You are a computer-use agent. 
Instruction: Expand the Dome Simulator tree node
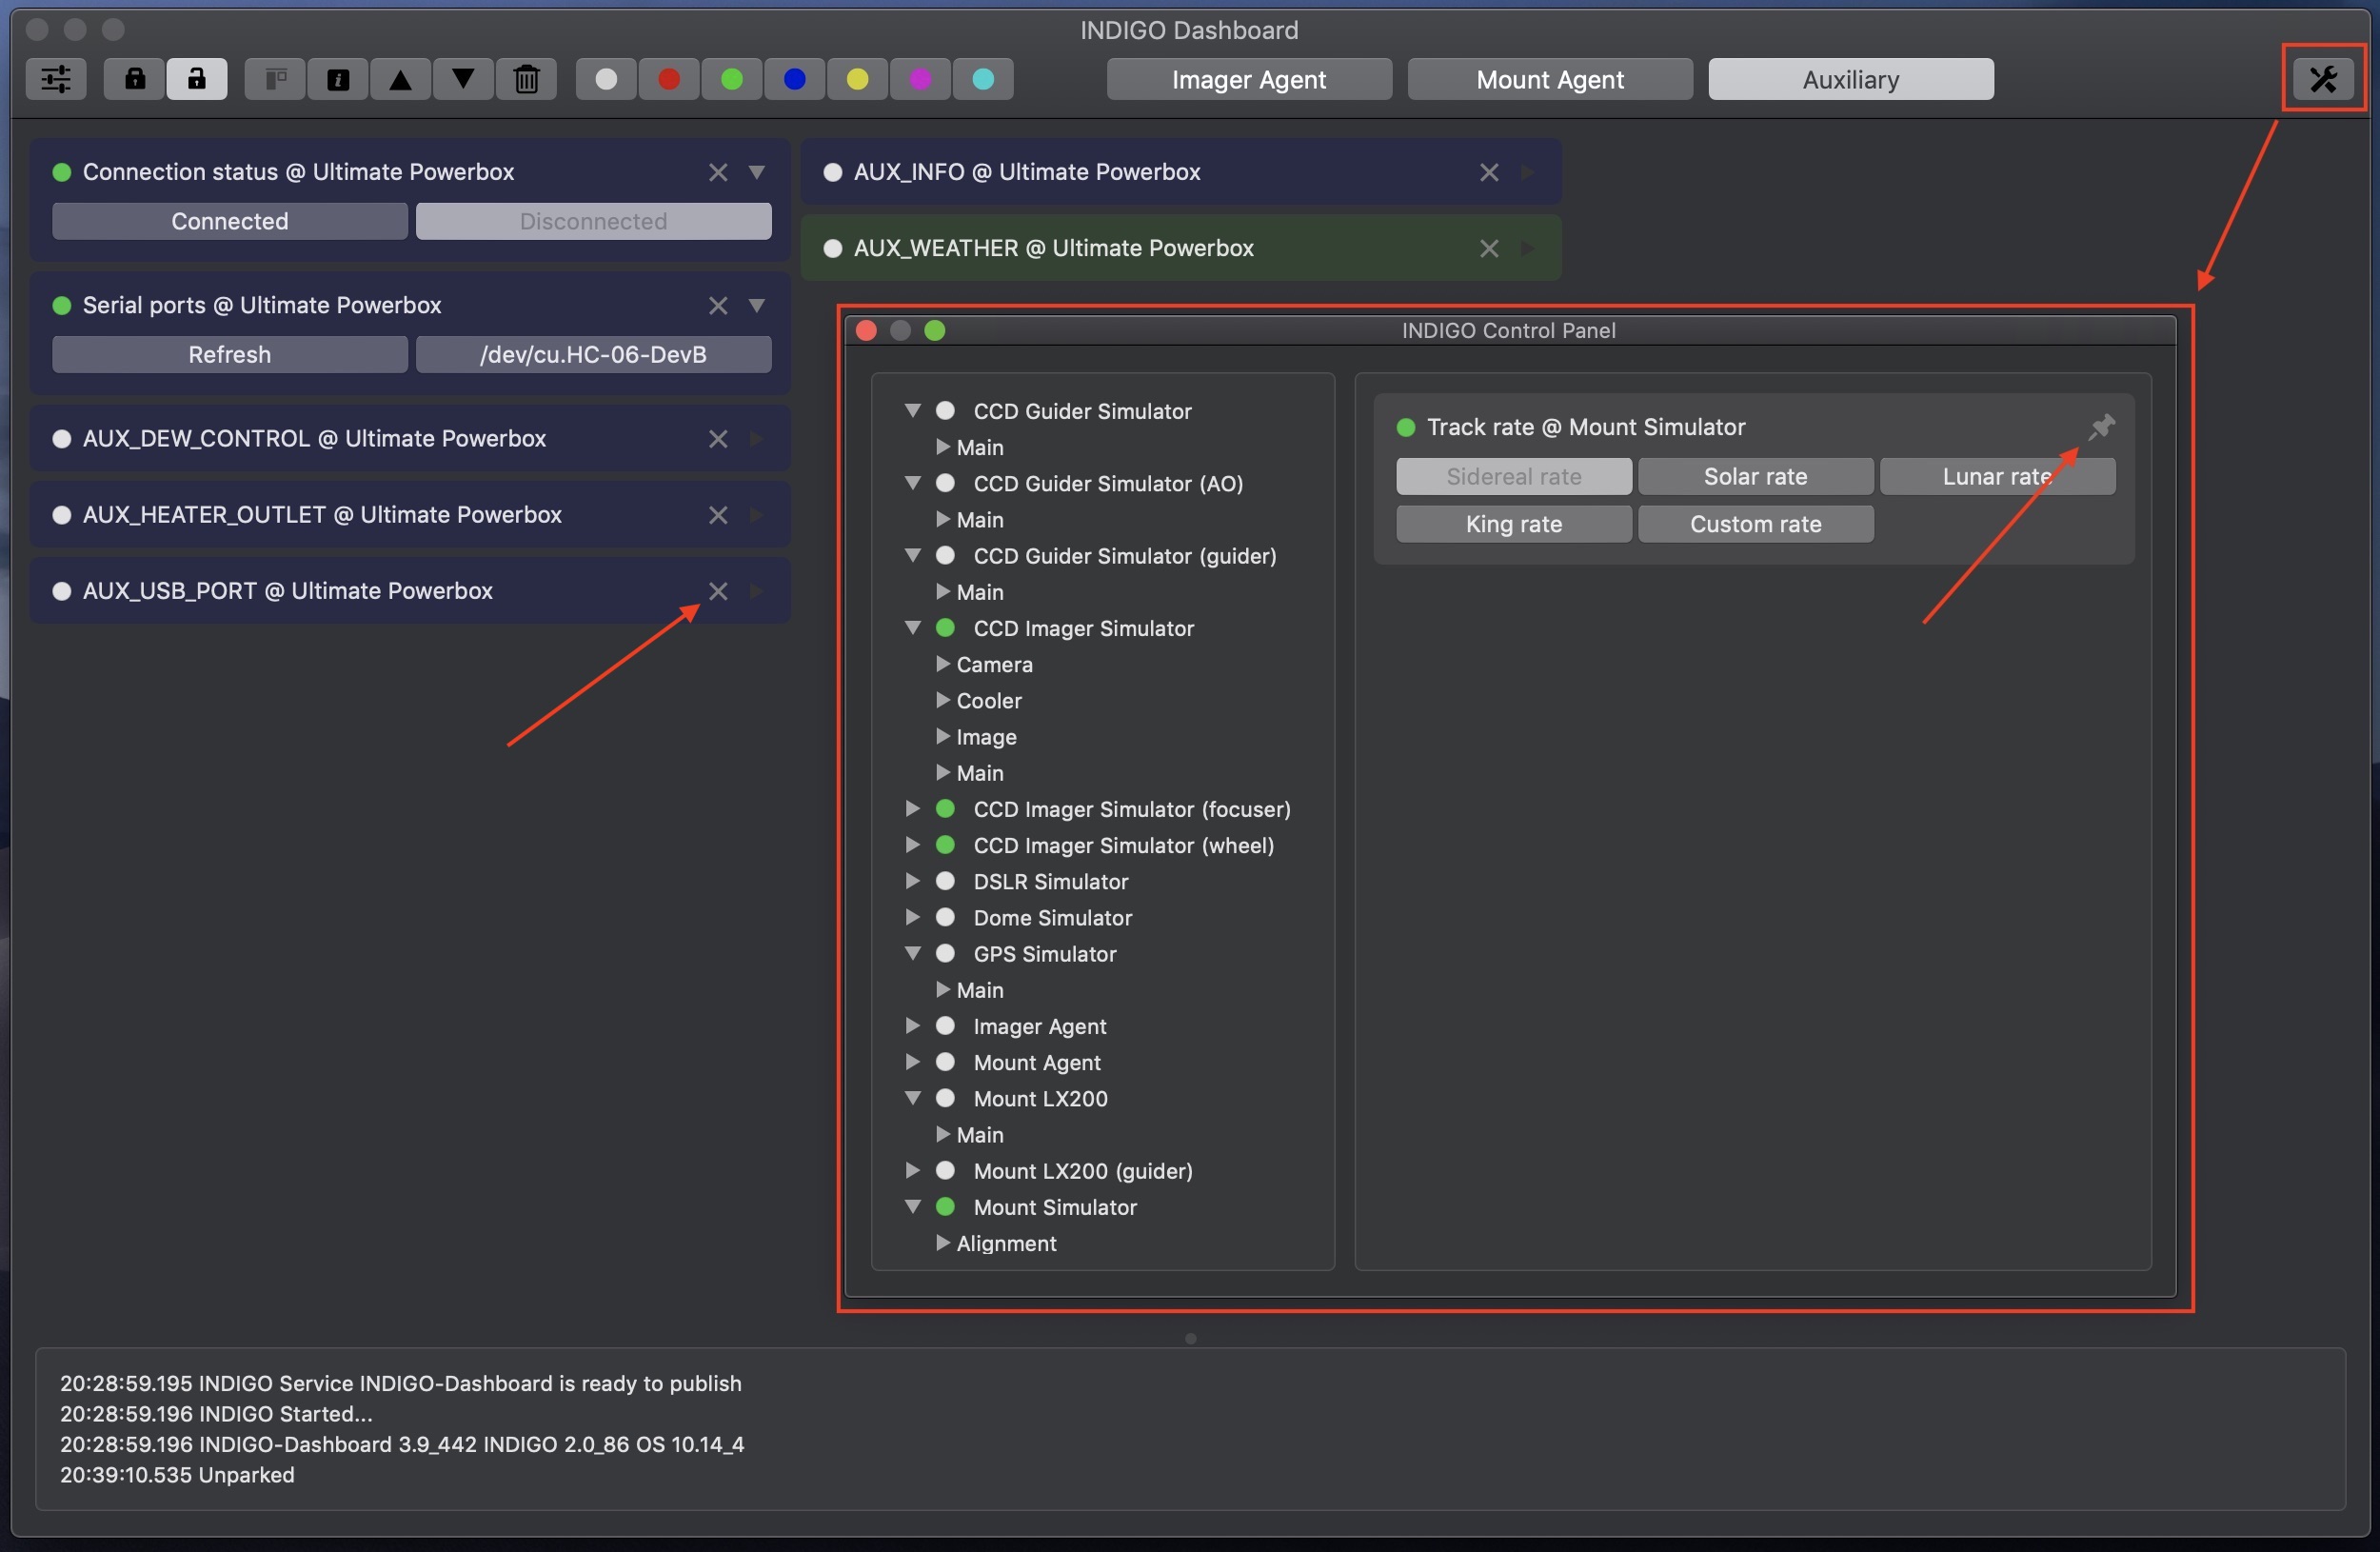(x=912, y=916)
